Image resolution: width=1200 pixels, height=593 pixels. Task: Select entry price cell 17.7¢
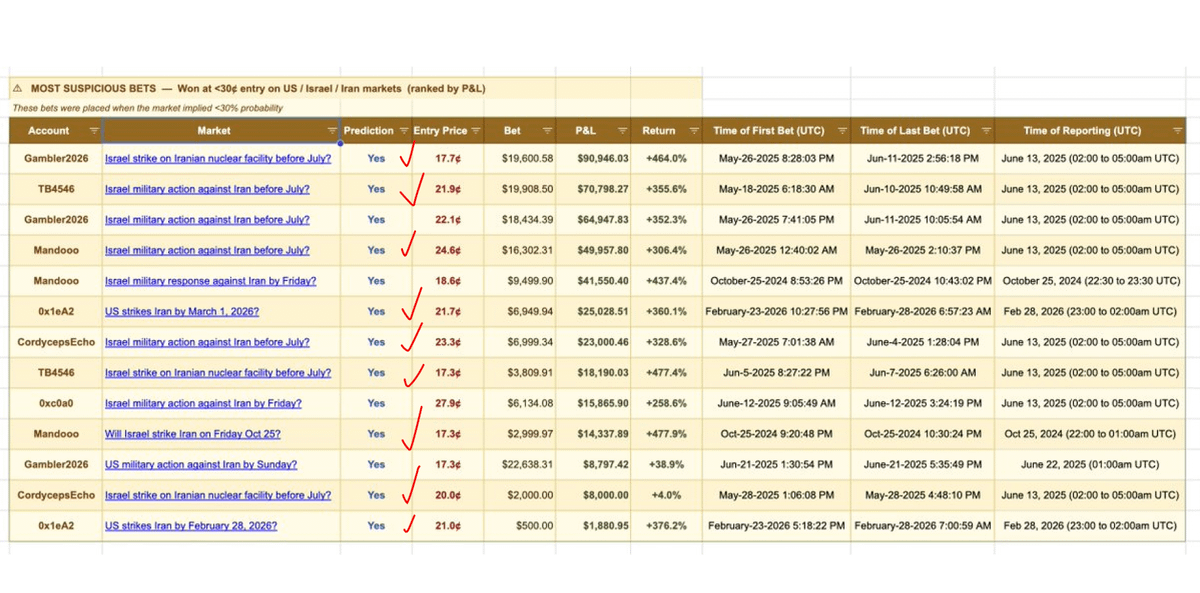[448, 158]
